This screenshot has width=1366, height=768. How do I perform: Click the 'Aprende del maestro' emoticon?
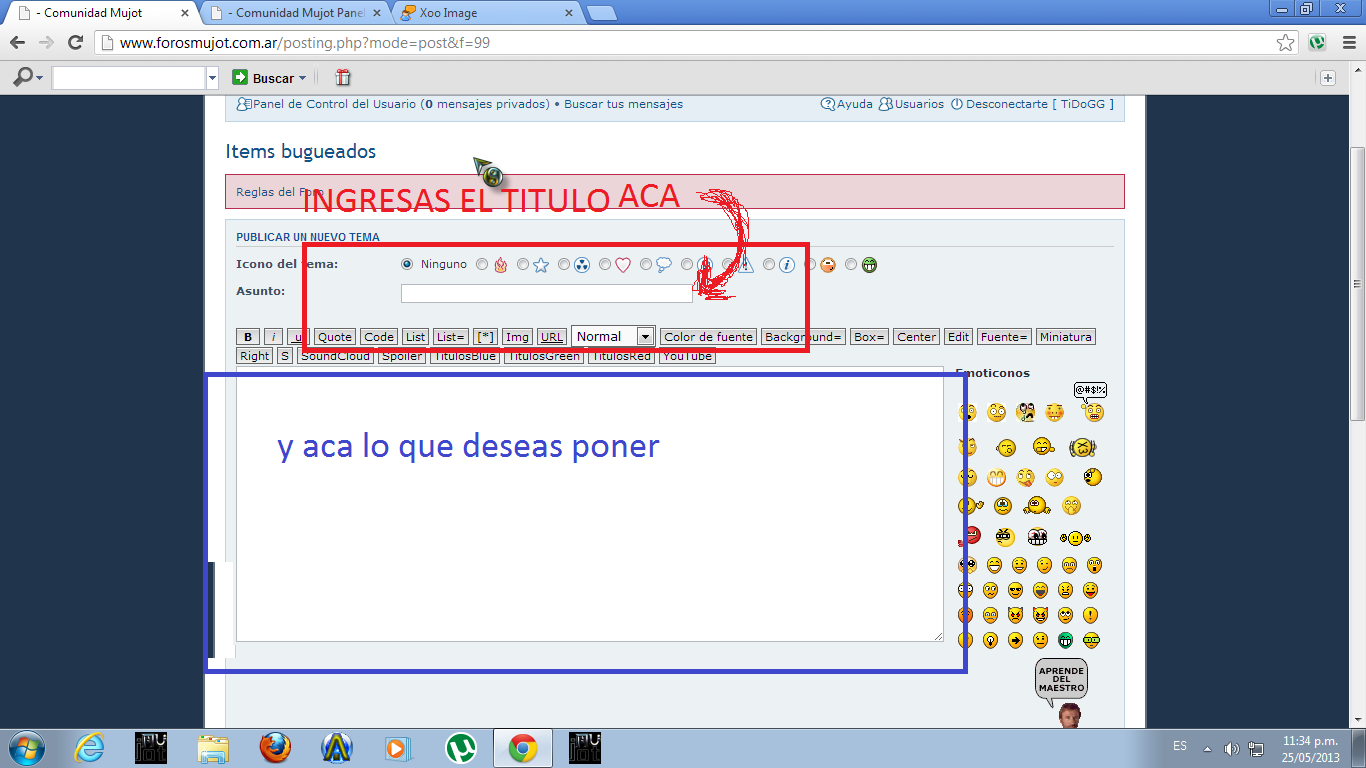(1062, 692)
